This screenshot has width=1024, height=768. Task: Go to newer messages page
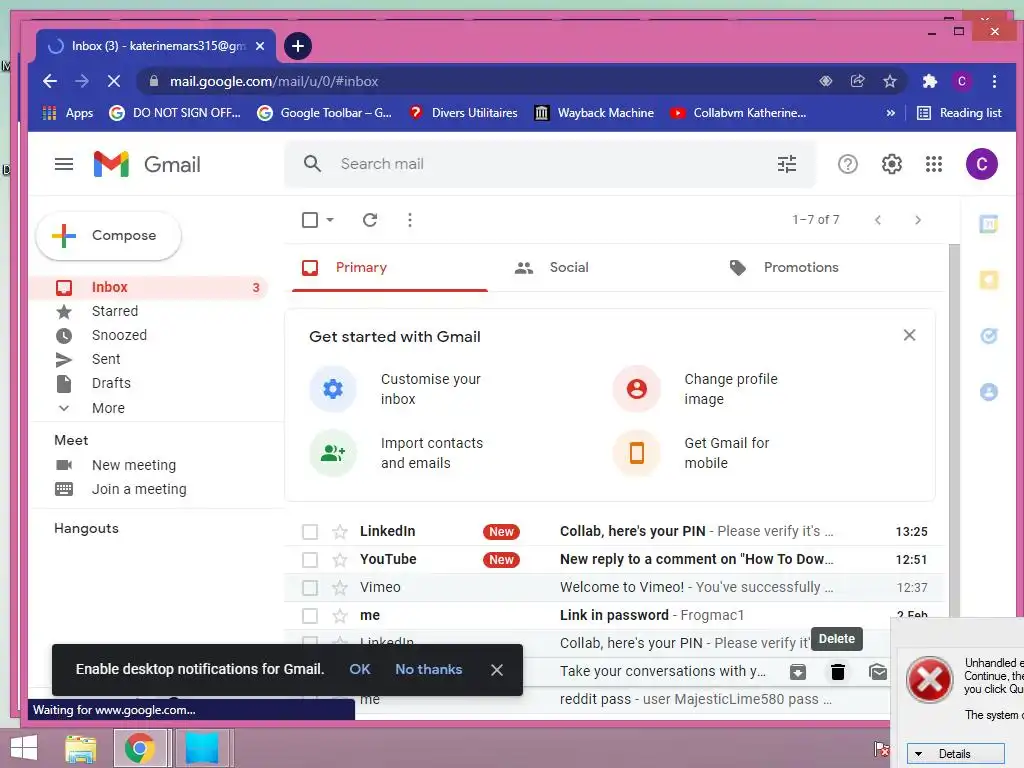878,220
